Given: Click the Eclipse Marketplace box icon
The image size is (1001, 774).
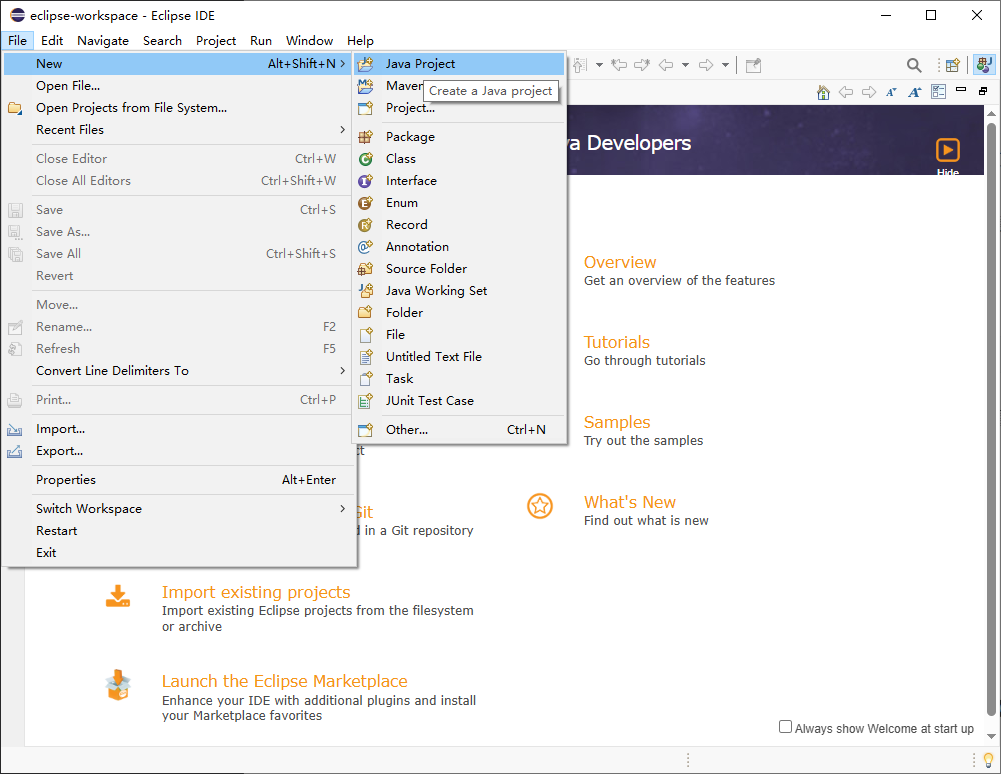Looking at the screenshot, I should tap(118, 685).
